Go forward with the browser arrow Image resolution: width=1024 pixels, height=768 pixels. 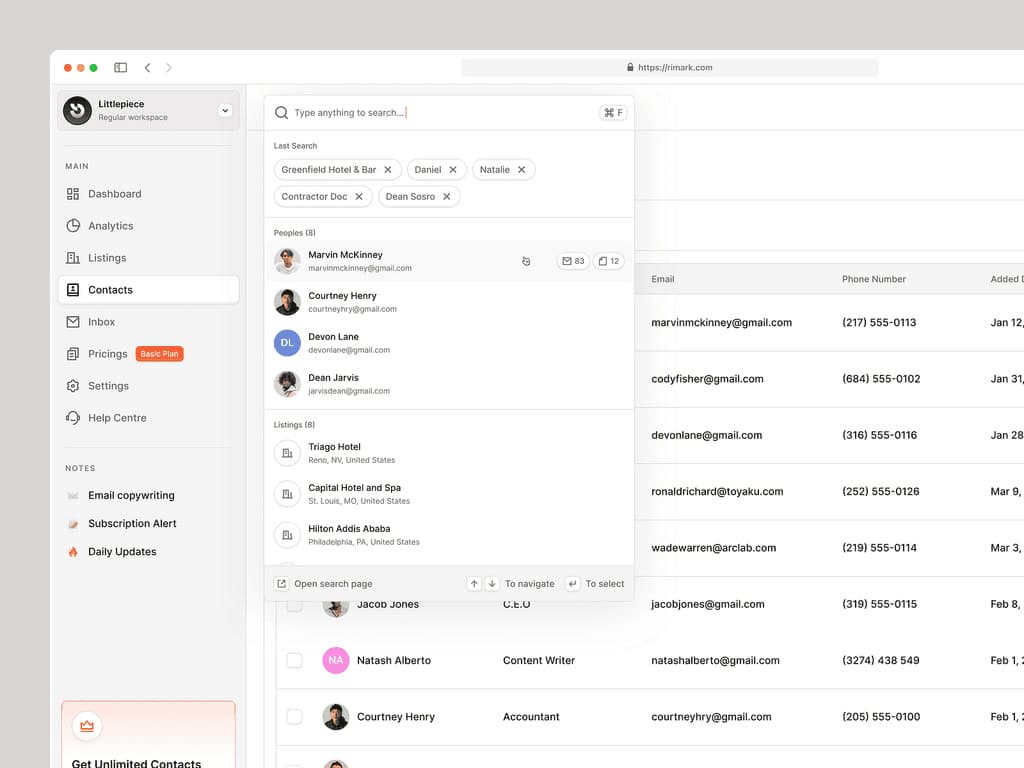coord(169,67)
